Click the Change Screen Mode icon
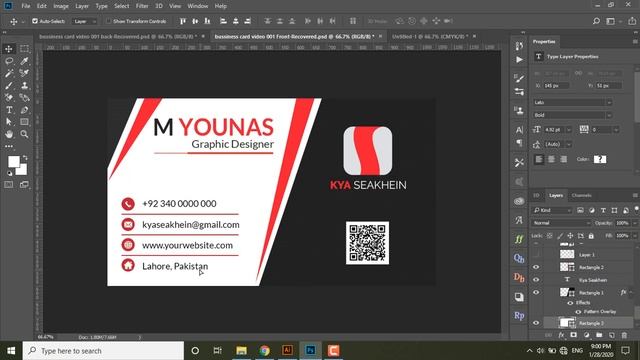The height and width of the screenshot is (360, 640). pyautogui.click(x=24, y=184)
